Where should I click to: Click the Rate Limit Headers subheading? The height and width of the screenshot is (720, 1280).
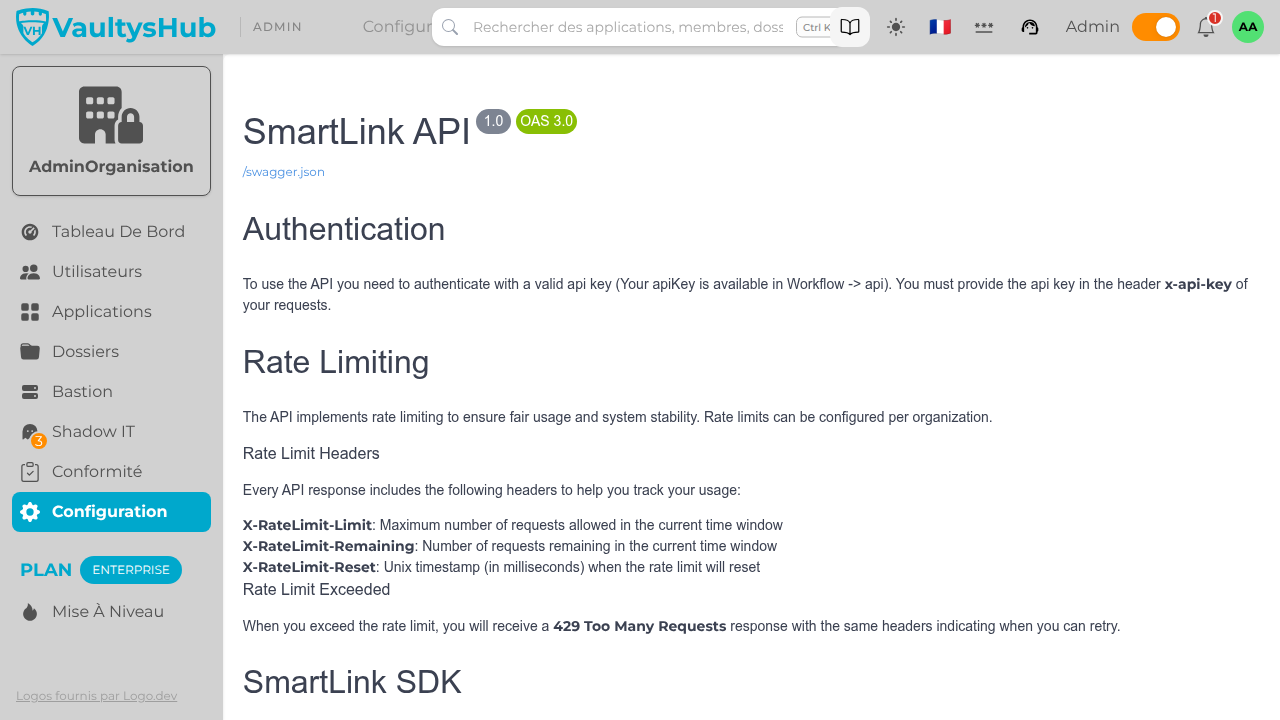pos(311,454)
